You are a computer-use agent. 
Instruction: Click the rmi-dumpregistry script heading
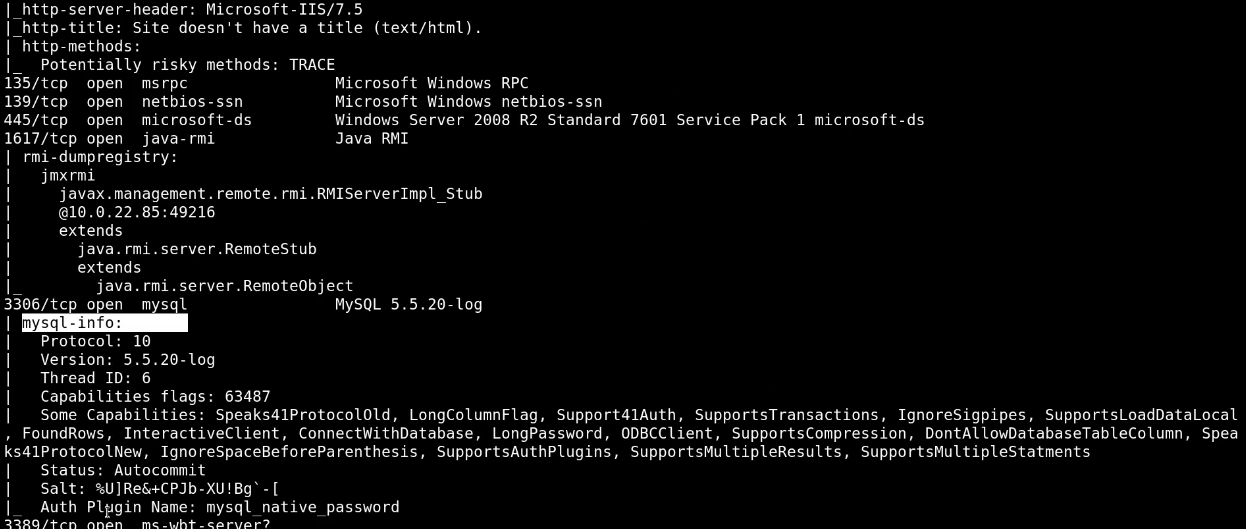pyautogui.click(x=100, y=157)
